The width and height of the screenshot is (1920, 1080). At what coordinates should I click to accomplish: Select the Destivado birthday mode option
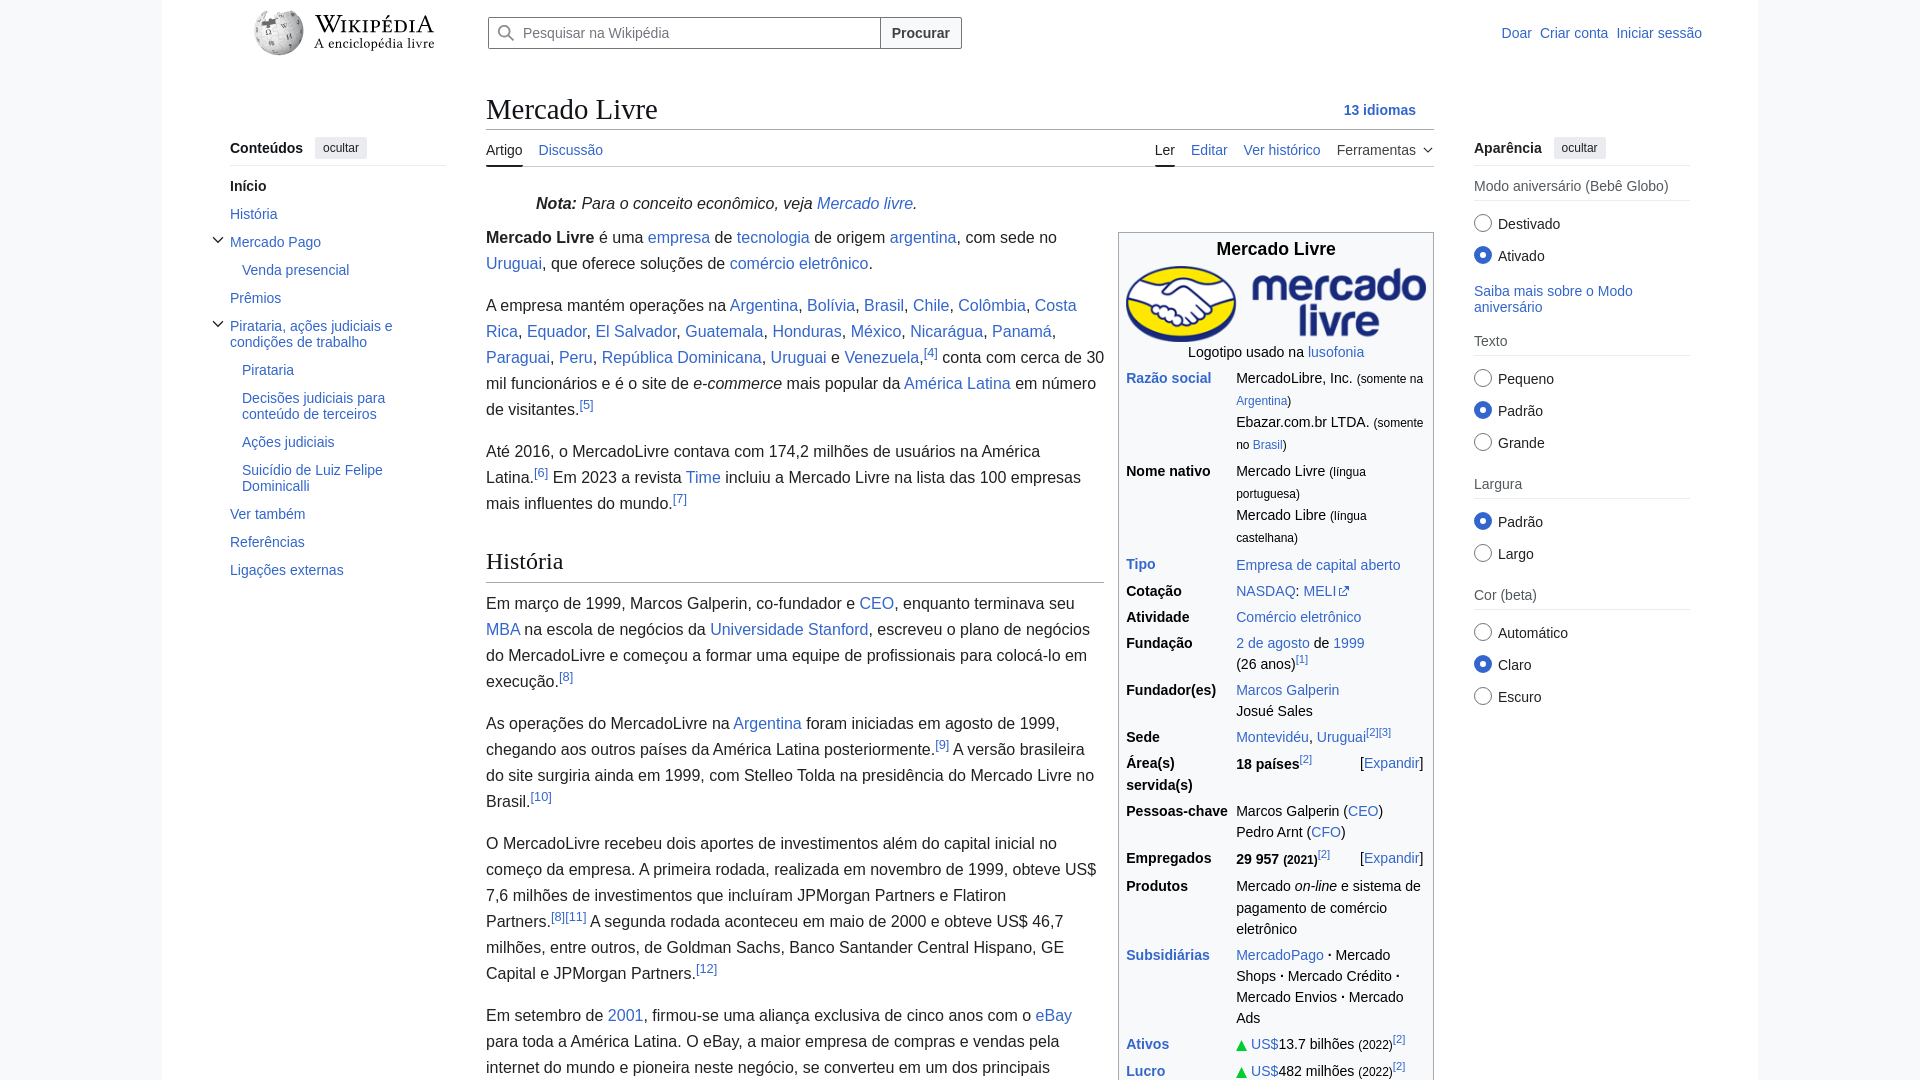point(1483,223)
